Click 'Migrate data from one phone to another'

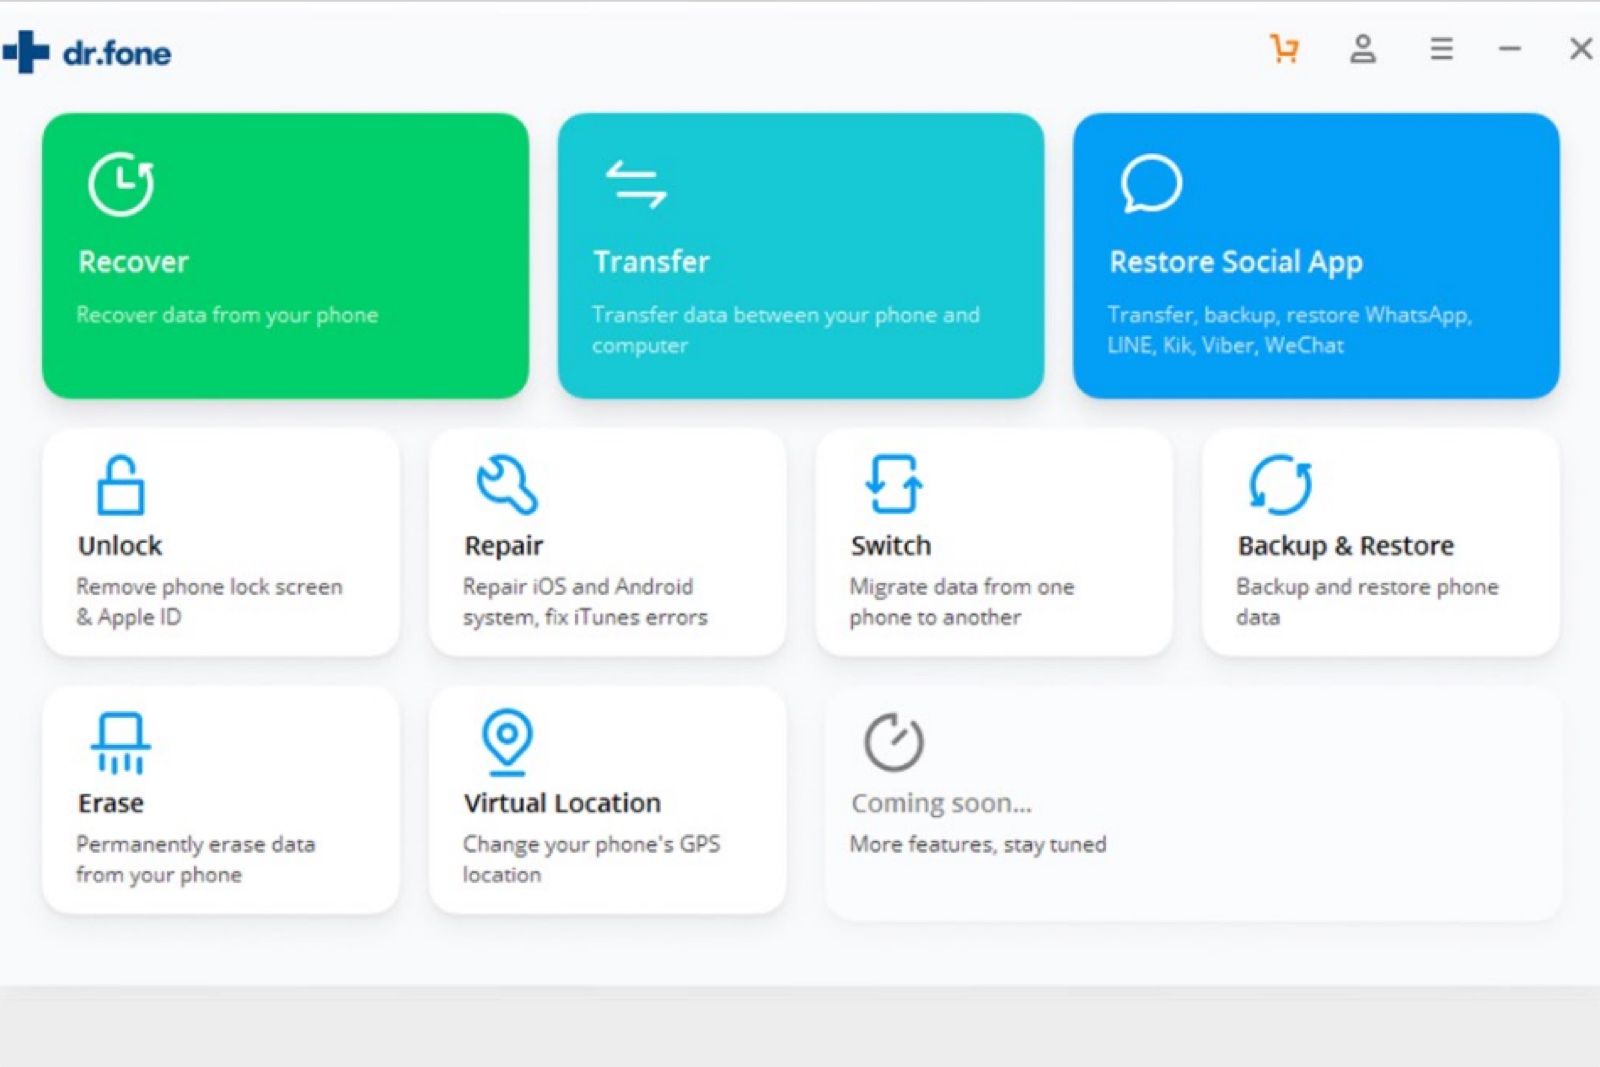962,602
